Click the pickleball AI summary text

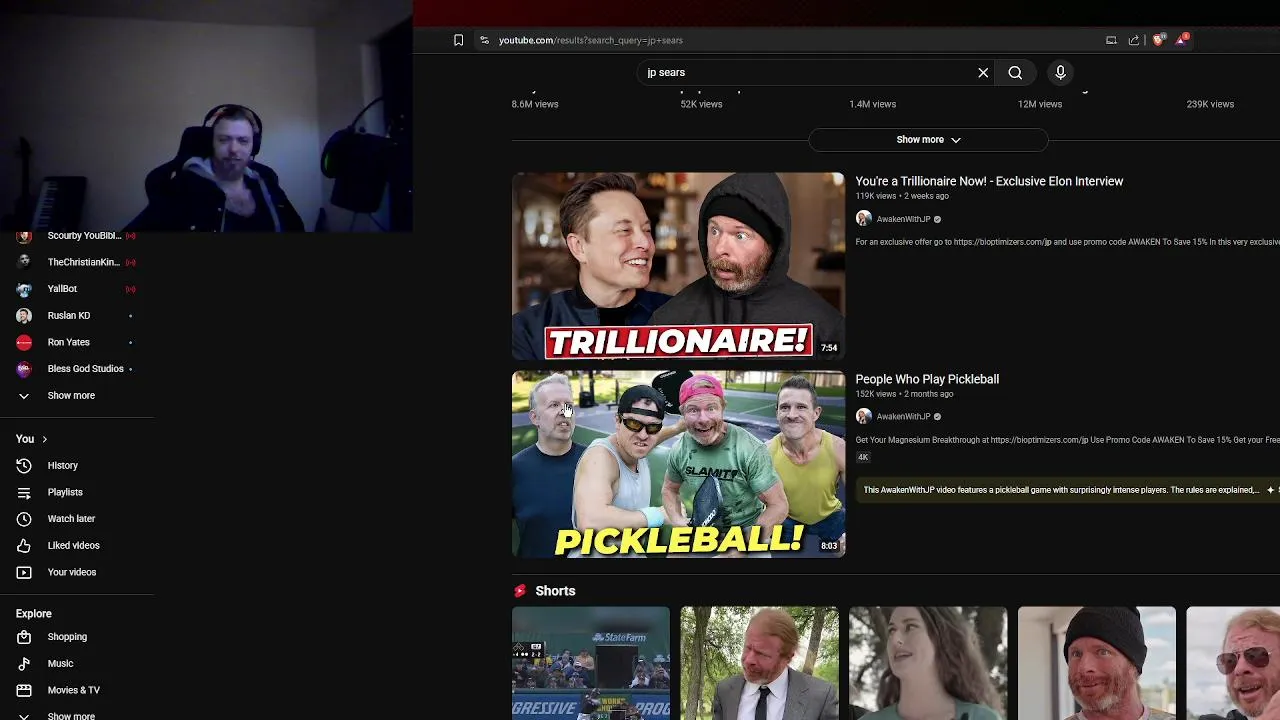point(1060,490)
